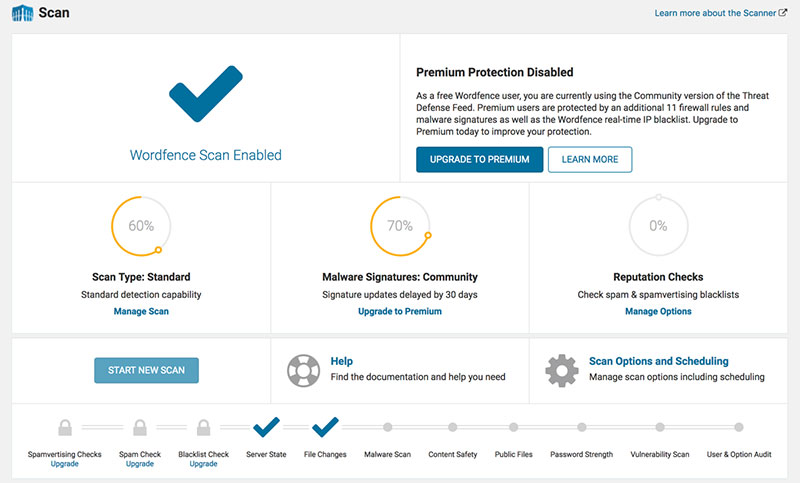This screenshot has height=483, width=800.
Task: Click the Malware Scan stage dot
Action: (x=388, y=428)
